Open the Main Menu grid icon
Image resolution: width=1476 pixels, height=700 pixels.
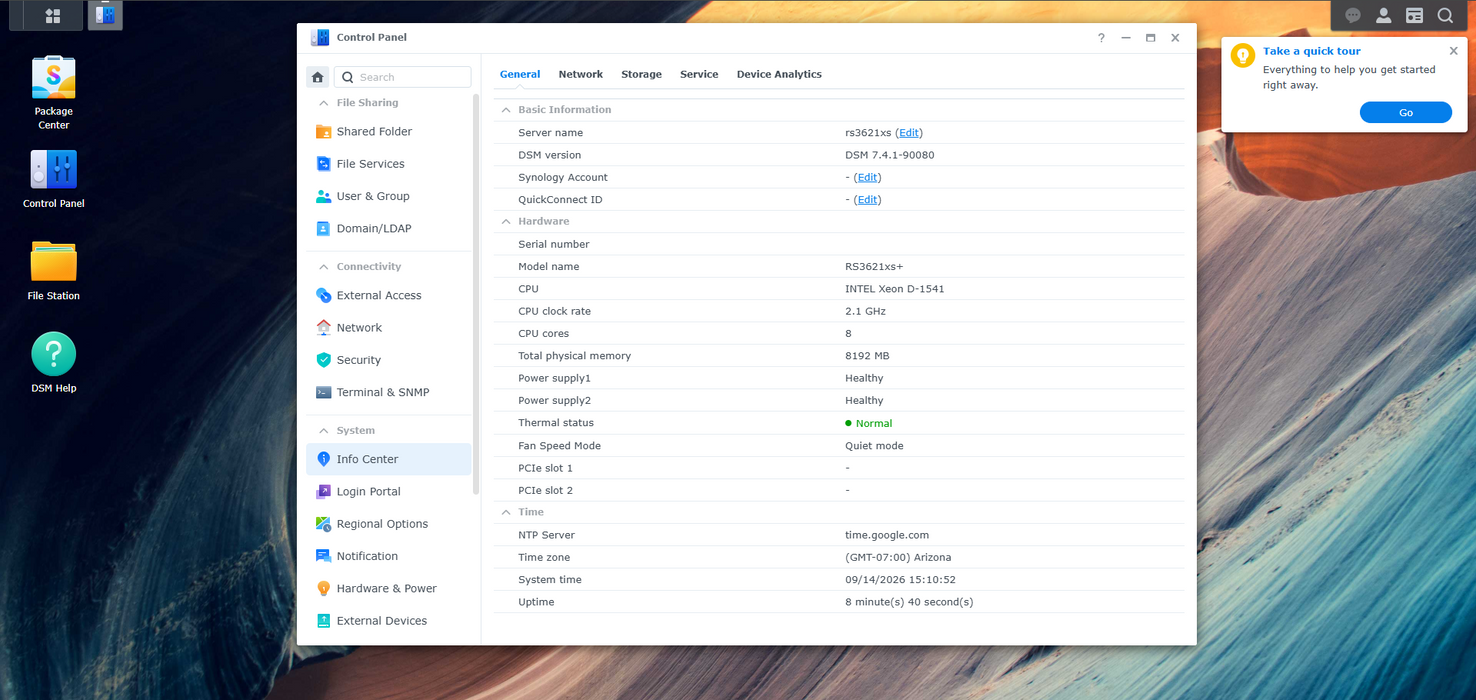pos(53,15)
